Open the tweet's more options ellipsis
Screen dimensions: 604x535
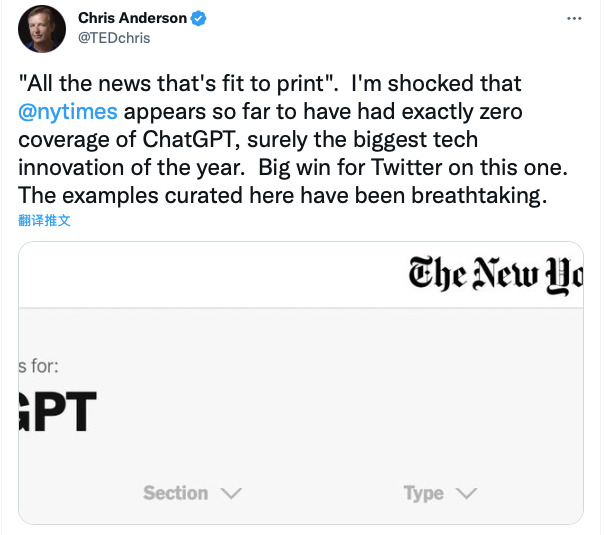click(574, 19)
